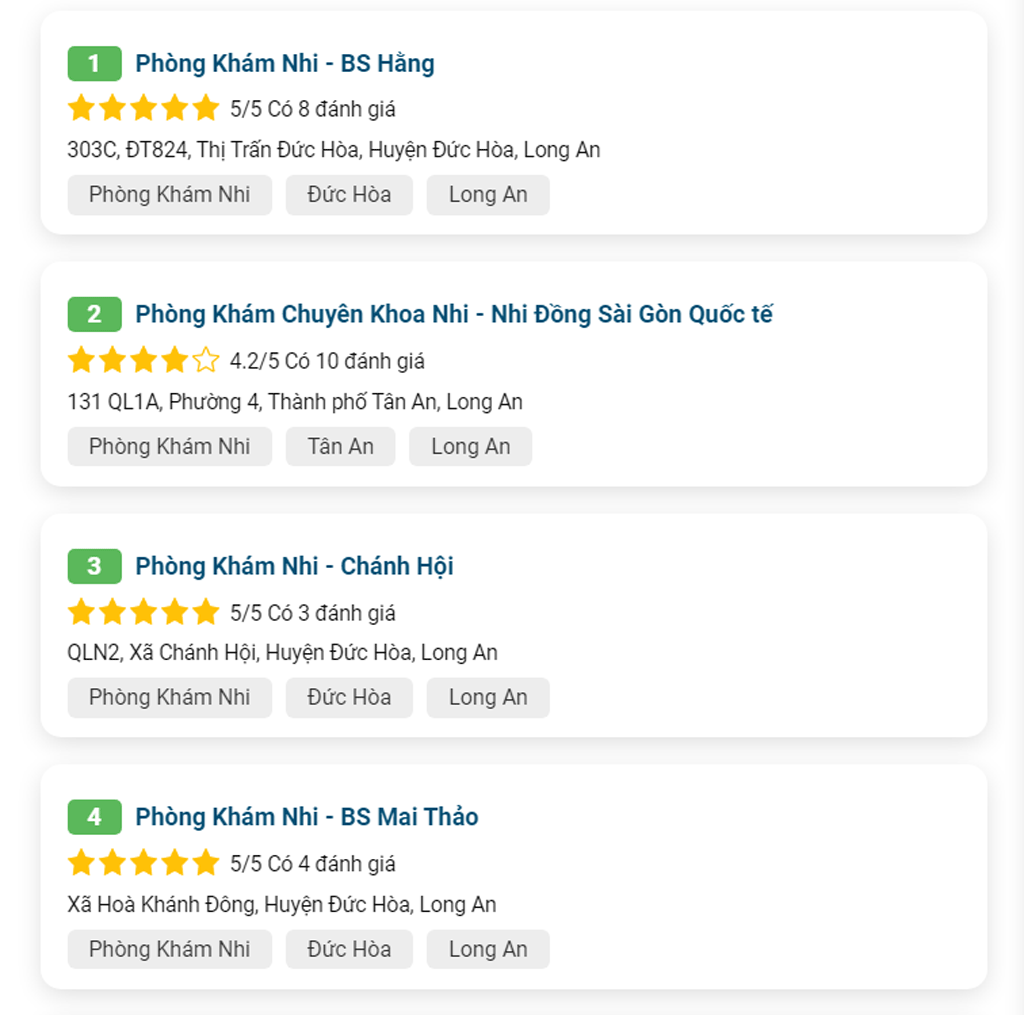Click the star rating of BS Mai Thảo clinic
Screen dimensions: 1024x1015
click(x=144, y=863)
